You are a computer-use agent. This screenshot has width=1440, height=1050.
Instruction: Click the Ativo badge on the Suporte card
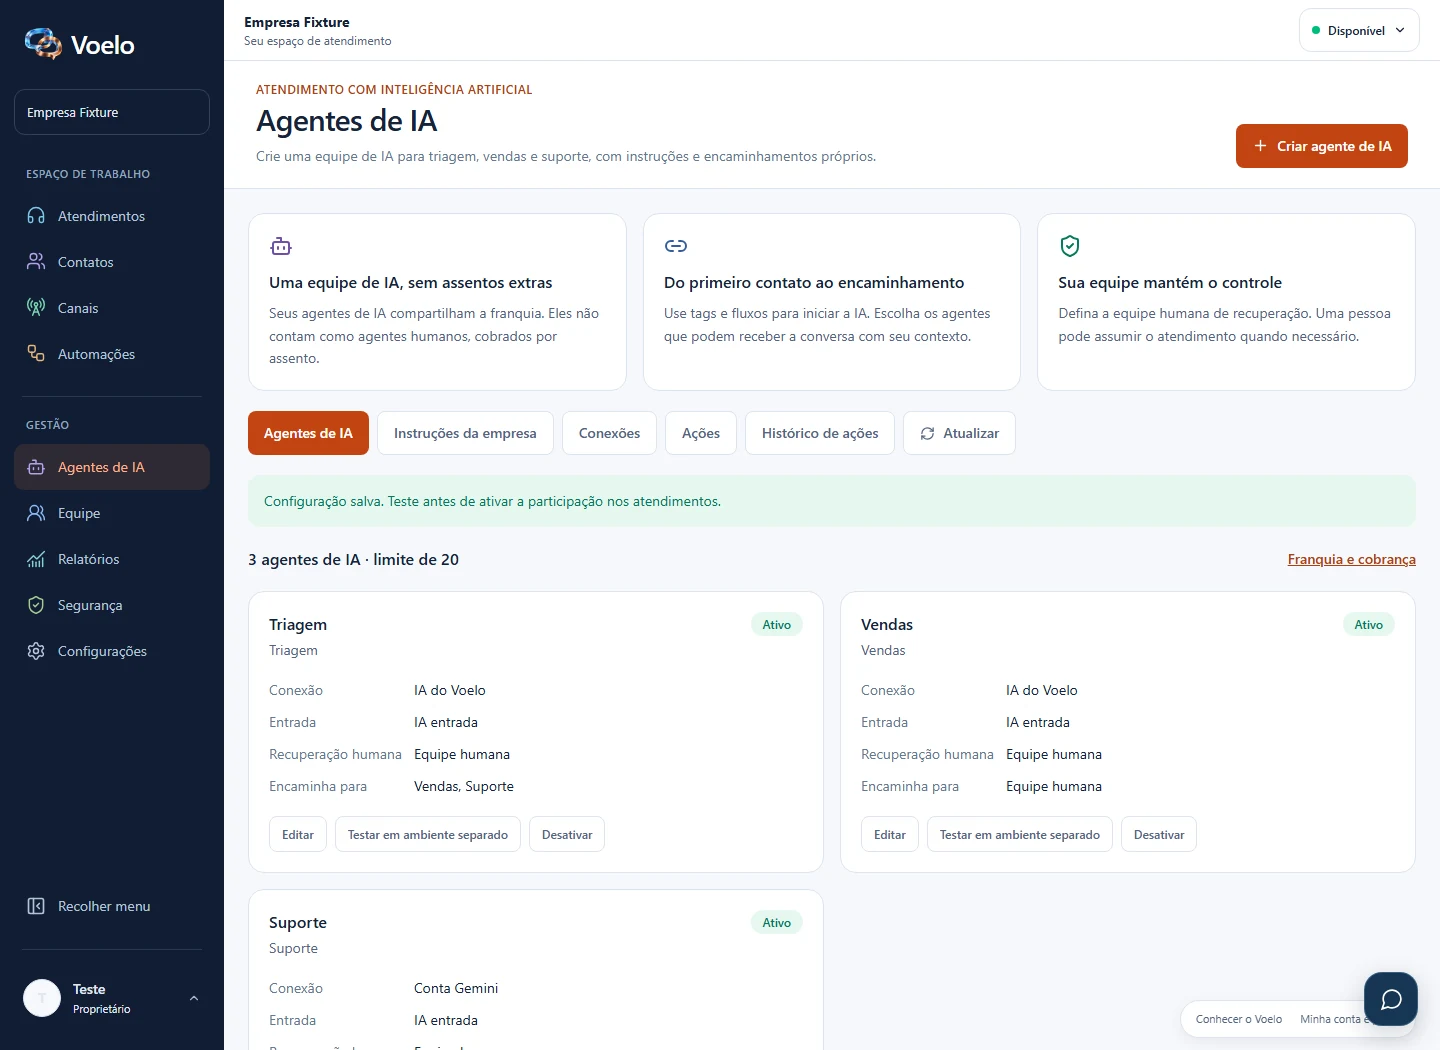click(777, 923)
